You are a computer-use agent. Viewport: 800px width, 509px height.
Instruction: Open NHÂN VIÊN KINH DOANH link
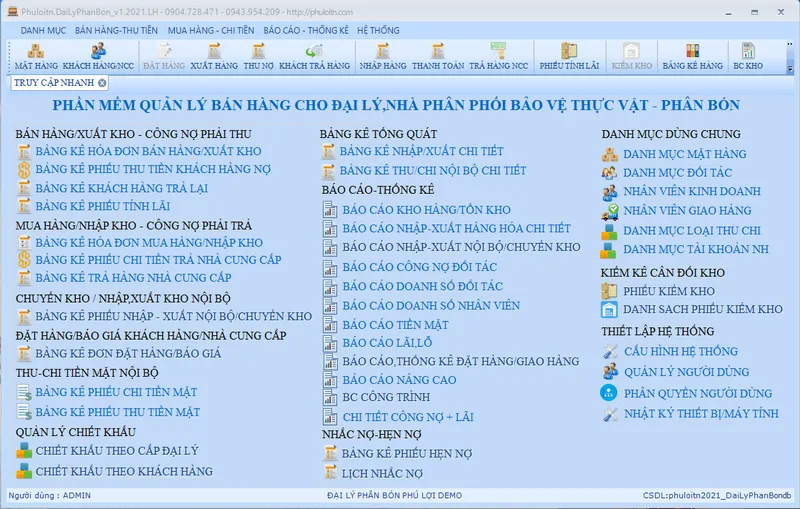coord(692,191)
